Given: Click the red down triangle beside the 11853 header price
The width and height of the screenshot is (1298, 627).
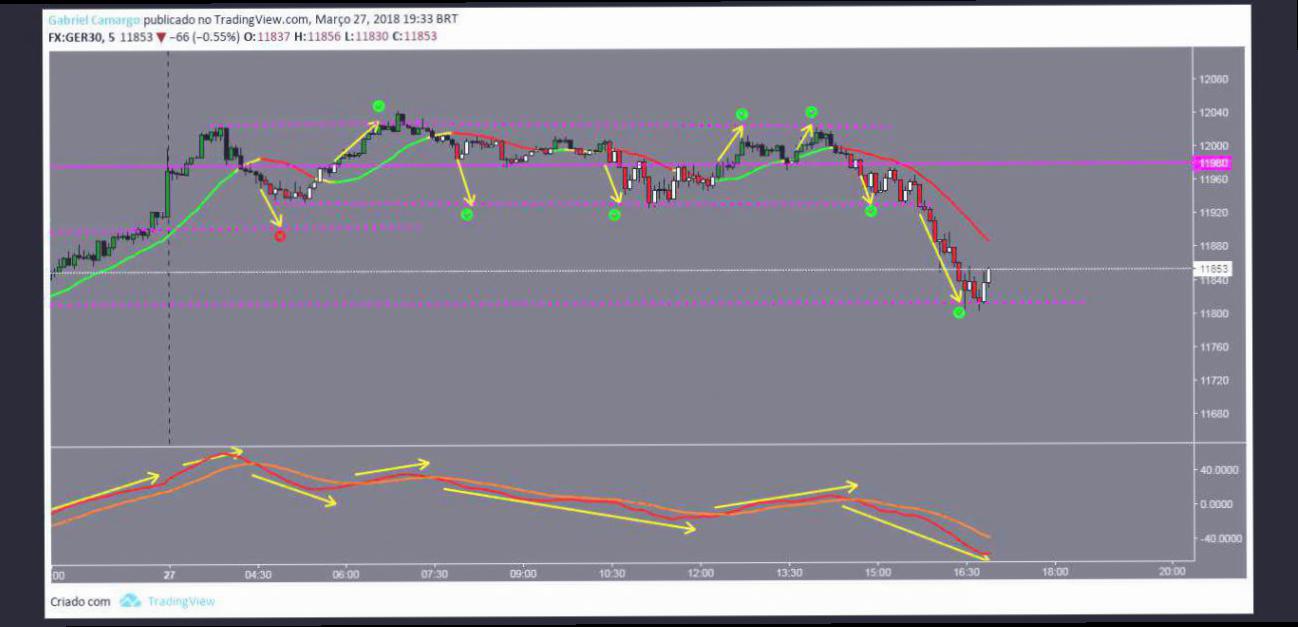Looking at the screenshot, I should click(161, 37).
